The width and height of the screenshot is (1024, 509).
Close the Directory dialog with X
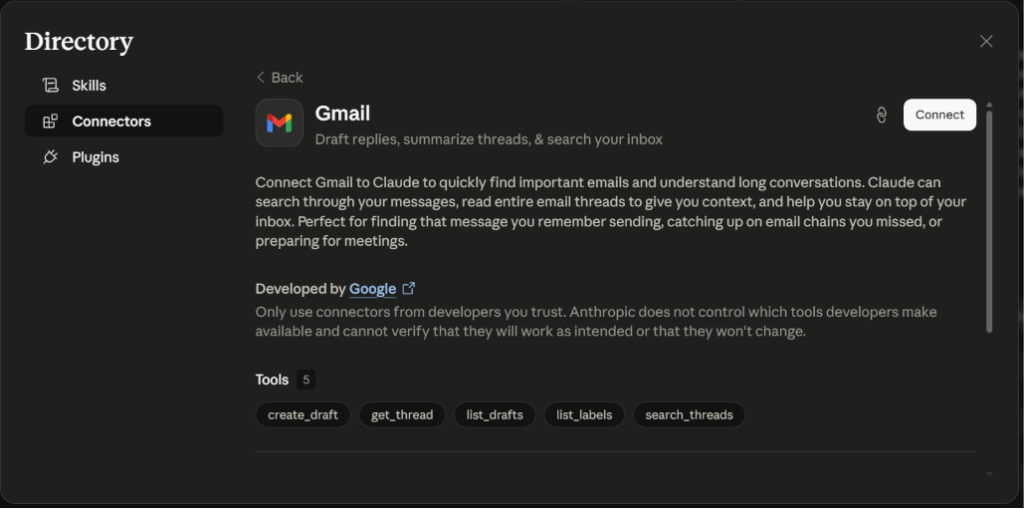tap(986, 41)
